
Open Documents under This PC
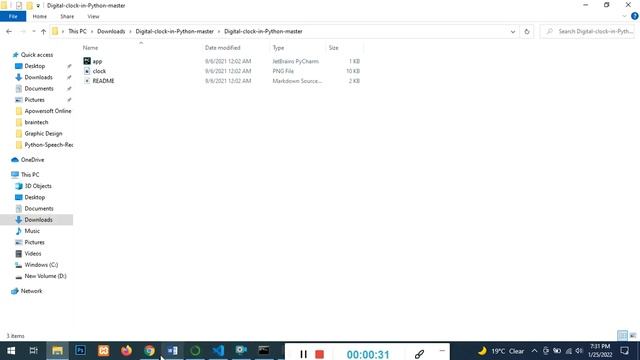39,209
